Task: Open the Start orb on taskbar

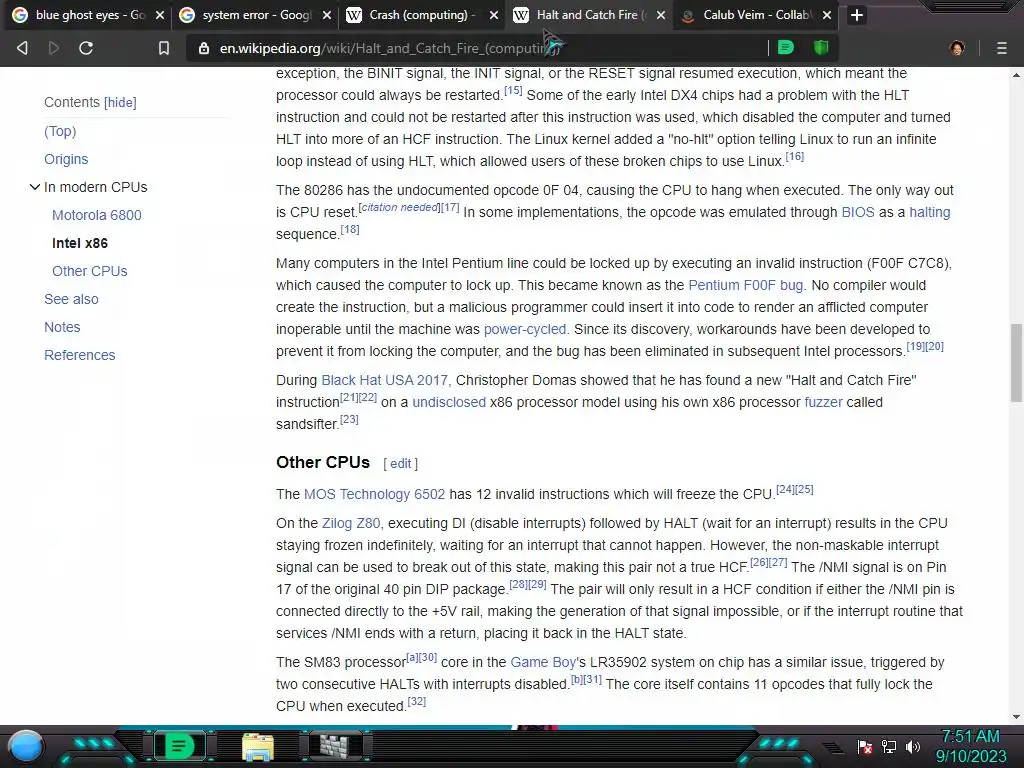Action: pos(26,746)
